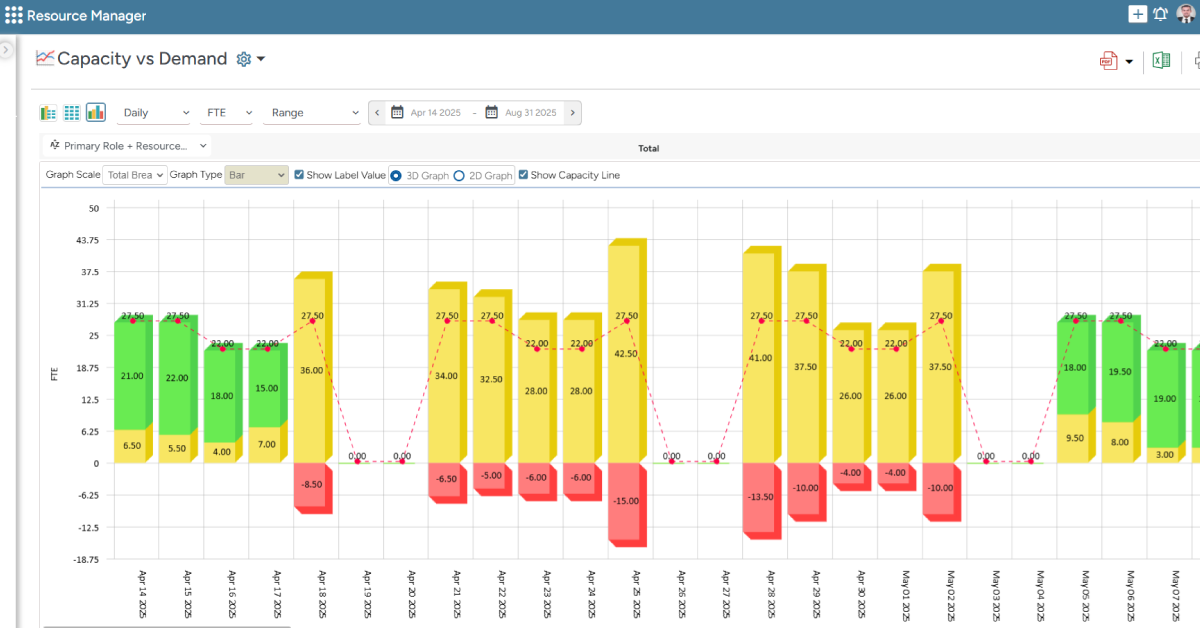Image resolution: width=1200 pixels, height=628 pixels.
Task: Select the 2D Graph radio button
Action: (459, 174)
